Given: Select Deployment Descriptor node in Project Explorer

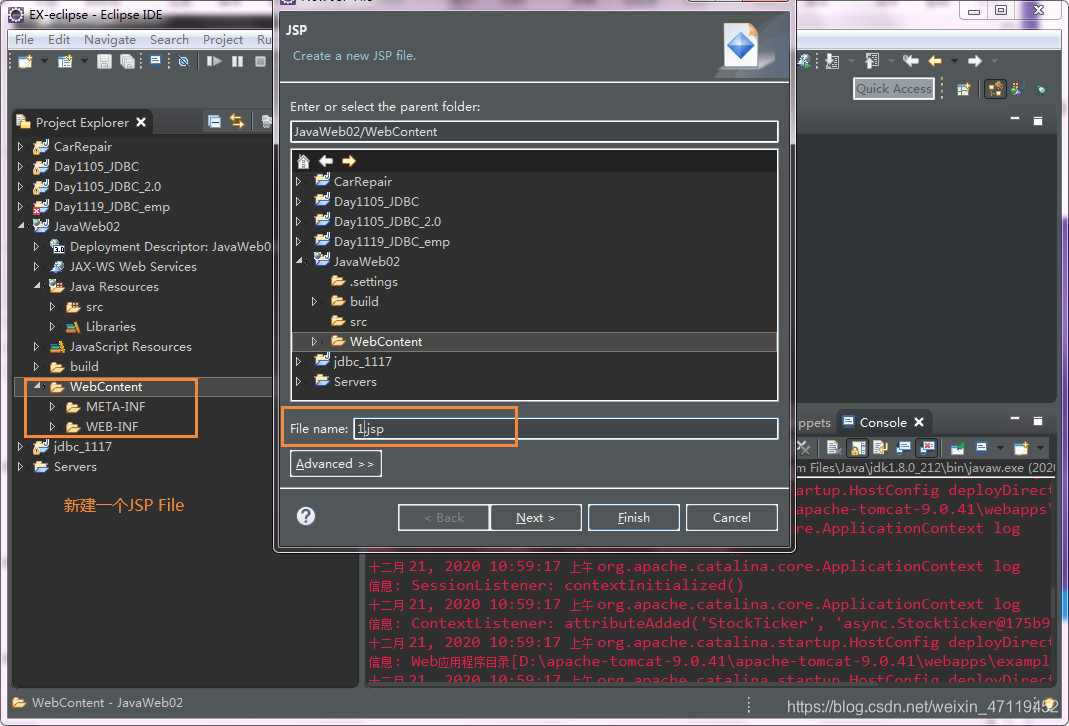Looking at the screenshot, I should tap(170, 247).
